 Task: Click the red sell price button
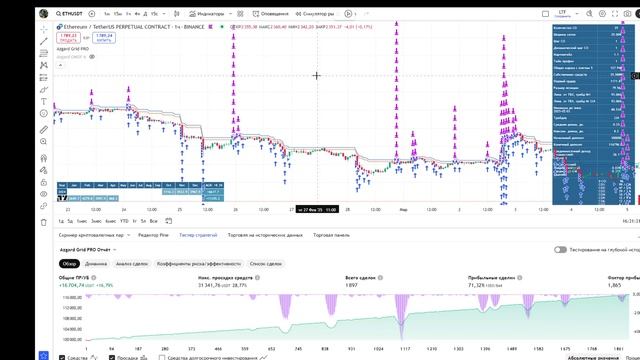click(x=68, y=38)
